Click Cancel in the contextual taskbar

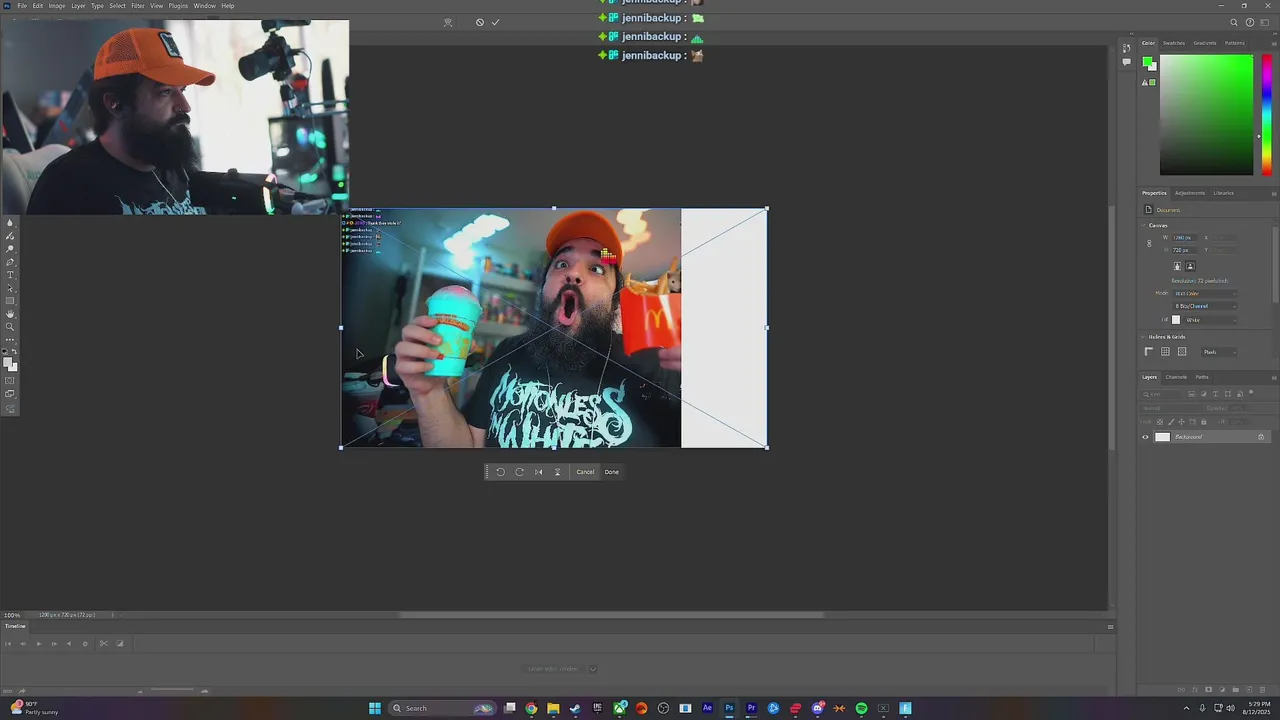[x=585, y=472]
